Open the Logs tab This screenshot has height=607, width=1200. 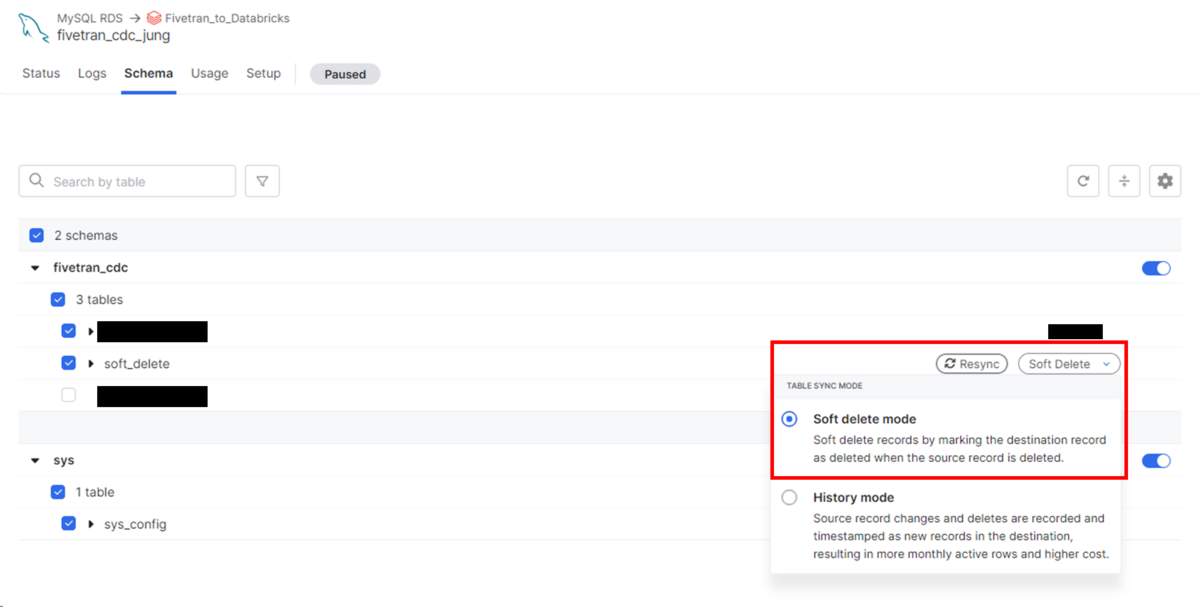click(x=92, y=73)
